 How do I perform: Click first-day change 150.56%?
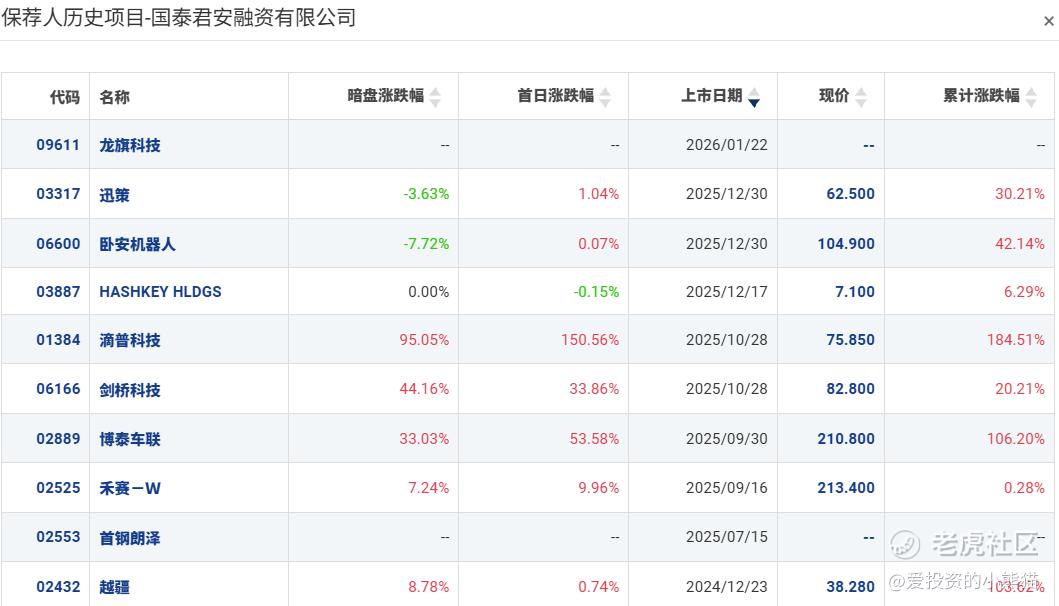coord(590,340)
